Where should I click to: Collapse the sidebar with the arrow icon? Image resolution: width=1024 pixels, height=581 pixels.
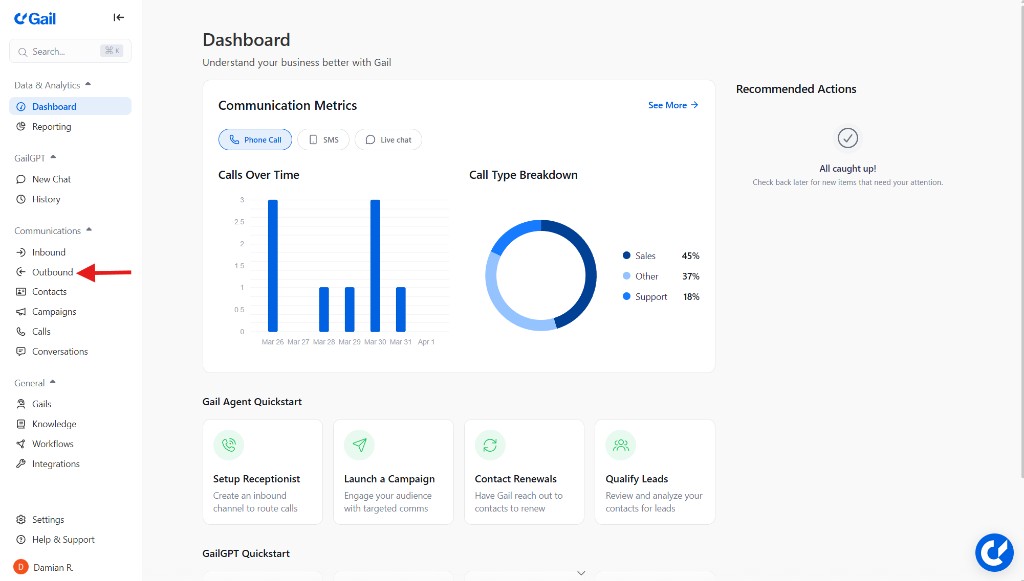[x=118, y=17]
